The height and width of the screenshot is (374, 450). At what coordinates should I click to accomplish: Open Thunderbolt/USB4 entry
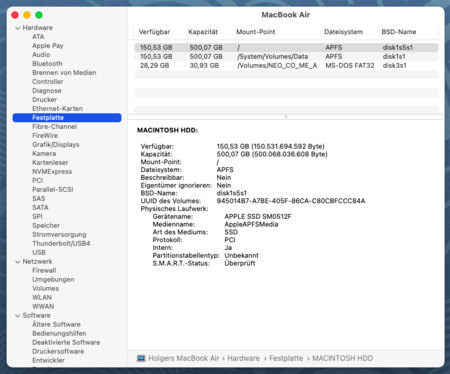[x=61, y=244]
